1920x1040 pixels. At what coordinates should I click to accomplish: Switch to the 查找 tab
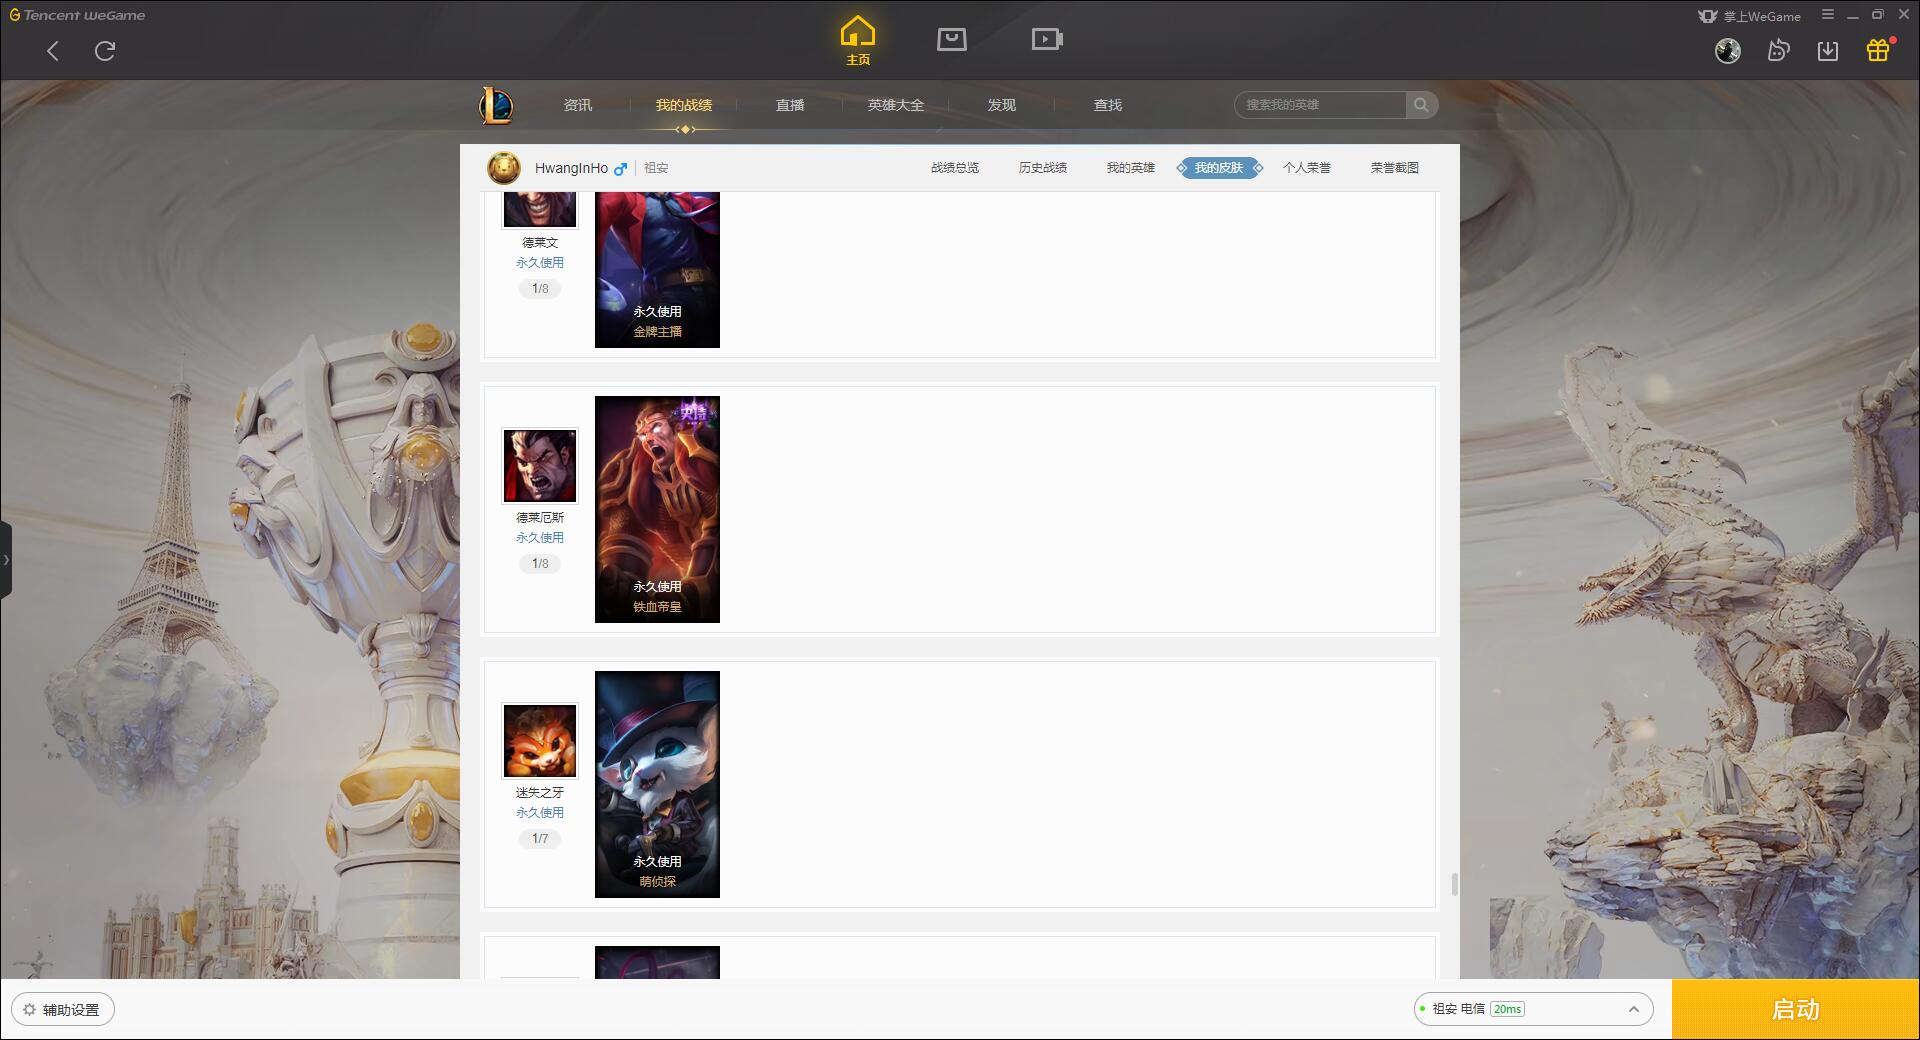1108,105
